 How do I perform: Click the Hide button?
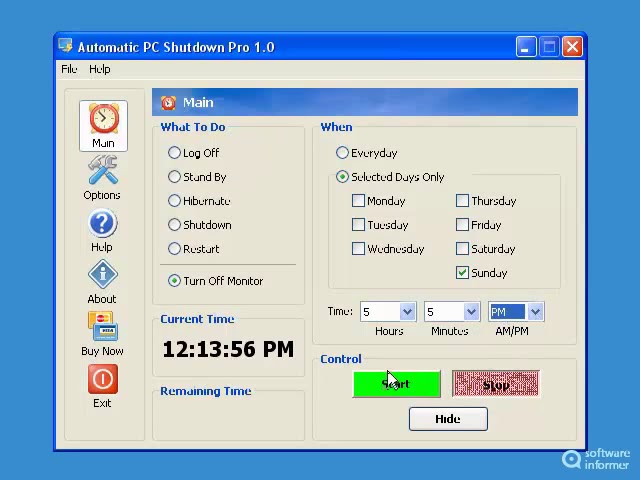pos(448,419)
